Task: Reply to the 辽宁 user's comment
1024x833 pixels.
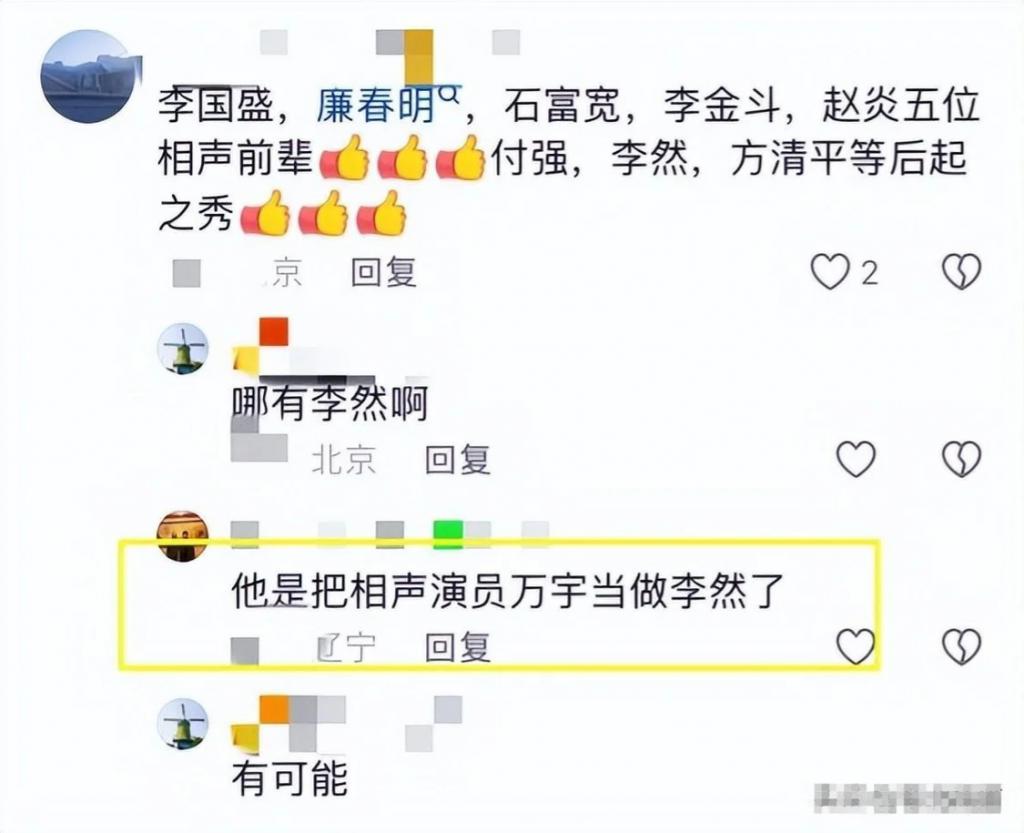Action: point(457,648)
